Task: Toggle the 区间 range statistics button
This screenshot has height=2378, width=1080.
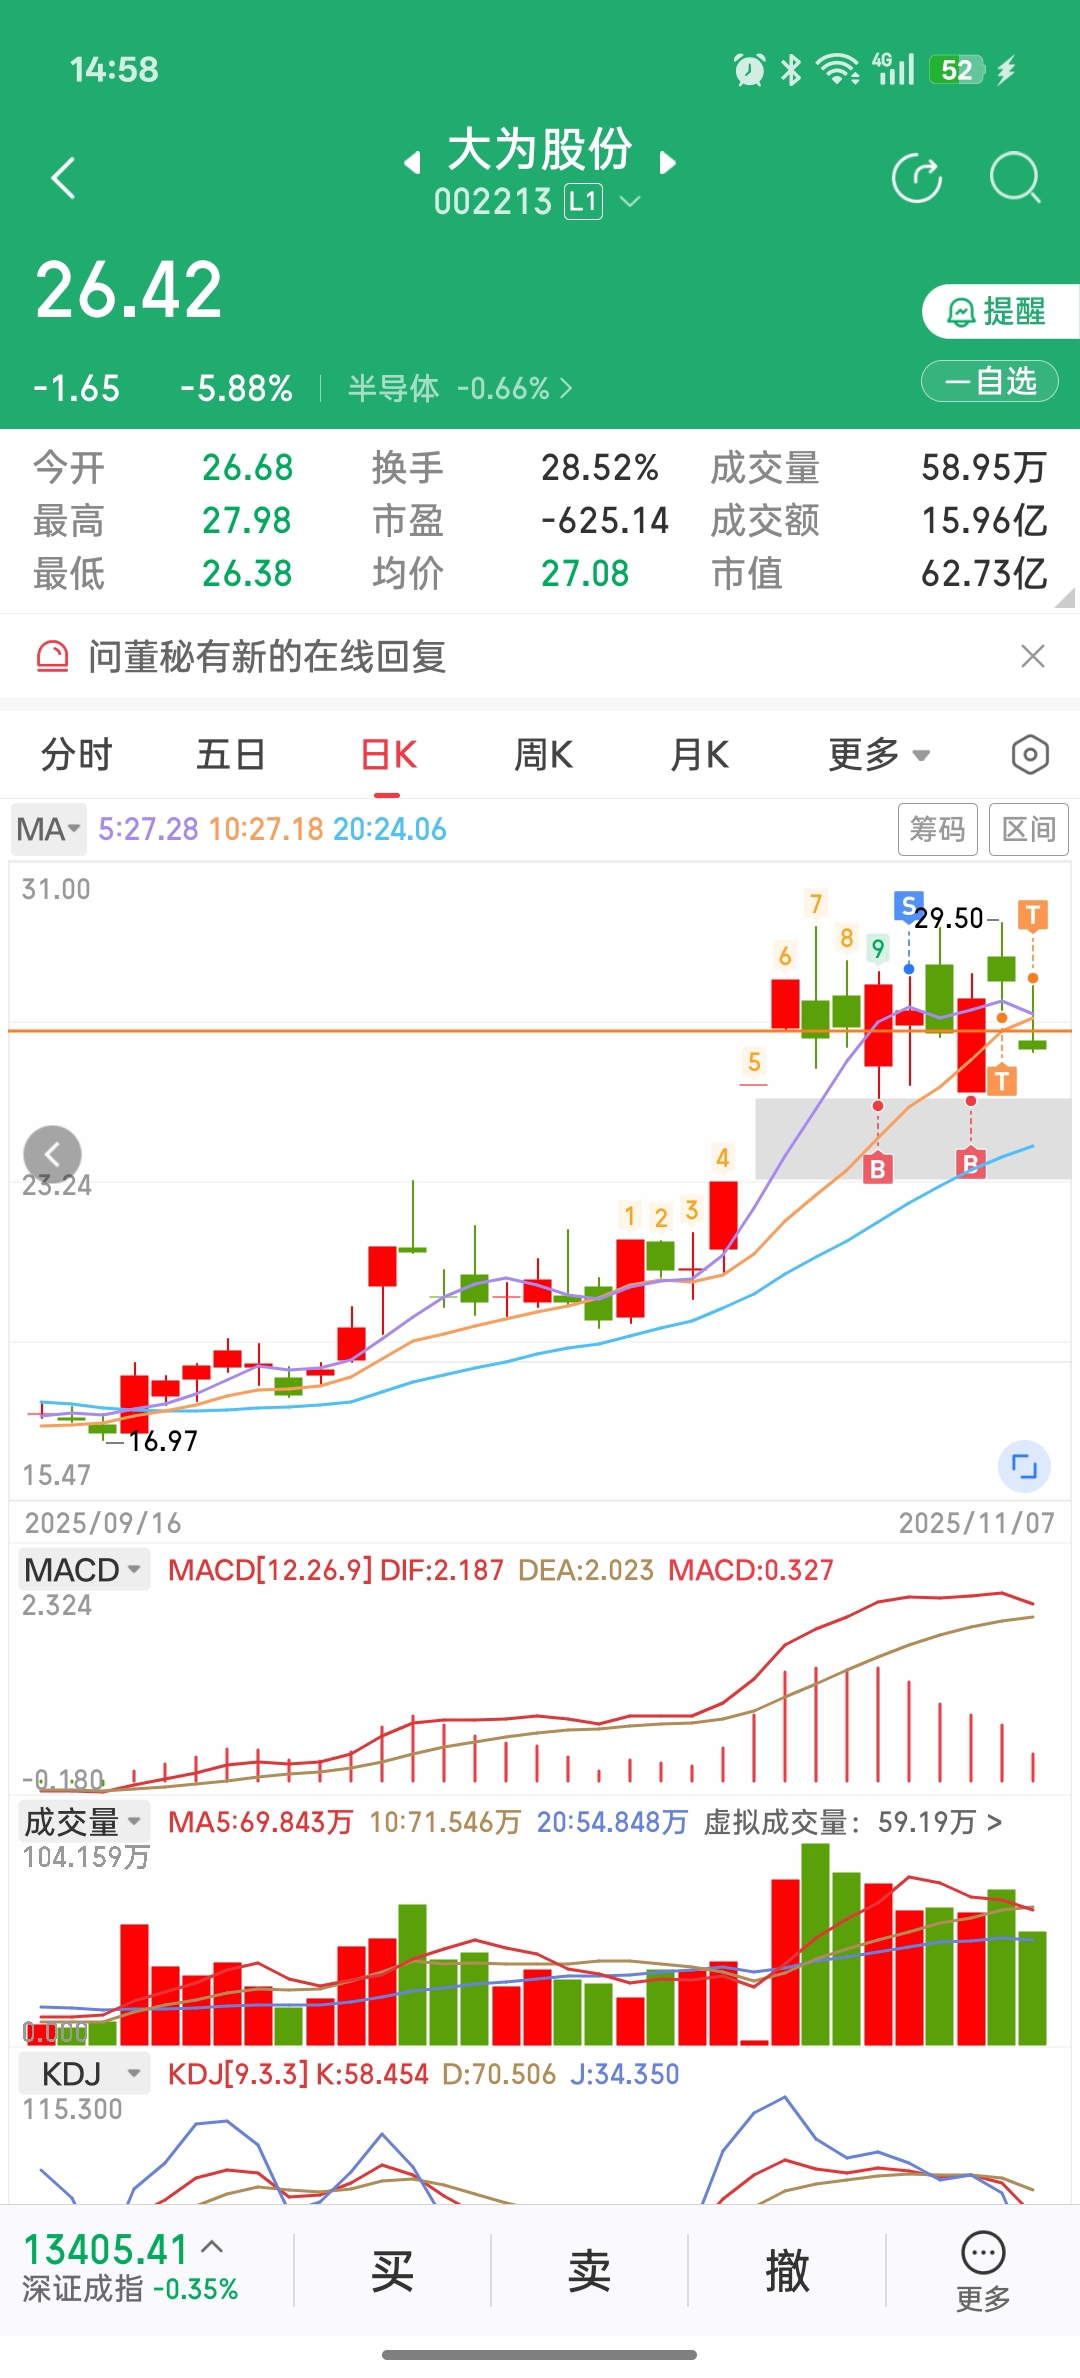Action: point(1029,829)
